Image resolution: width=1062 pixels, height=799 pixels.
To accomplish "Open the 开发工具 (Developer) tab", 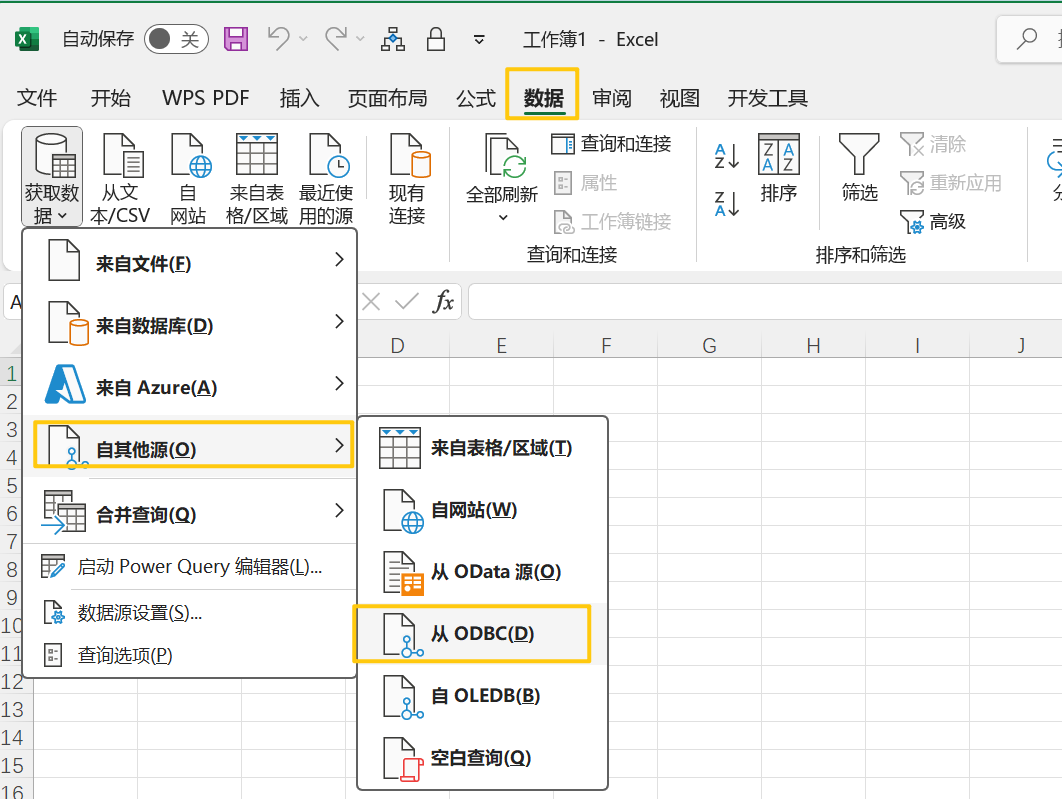I will pyautogui.click(x=767, y=98).
